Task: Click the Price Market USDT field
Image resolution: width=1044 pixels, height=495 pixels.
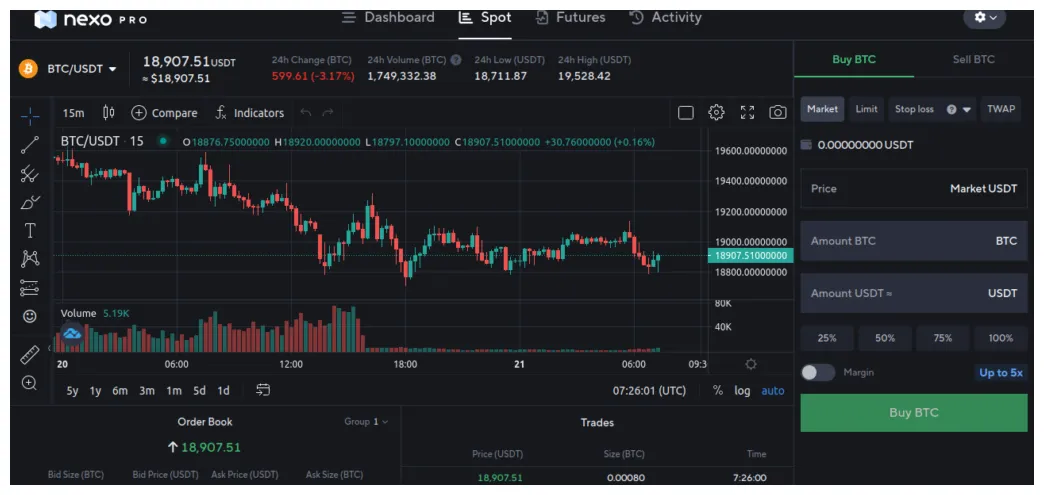Action: click(914, 189)
